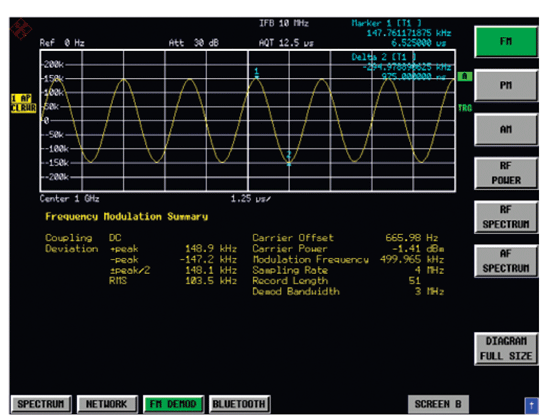The width and height of the screenshot is (550, 420).
Task: Click the blue up-arrow icon
Action: coord(531,406)
